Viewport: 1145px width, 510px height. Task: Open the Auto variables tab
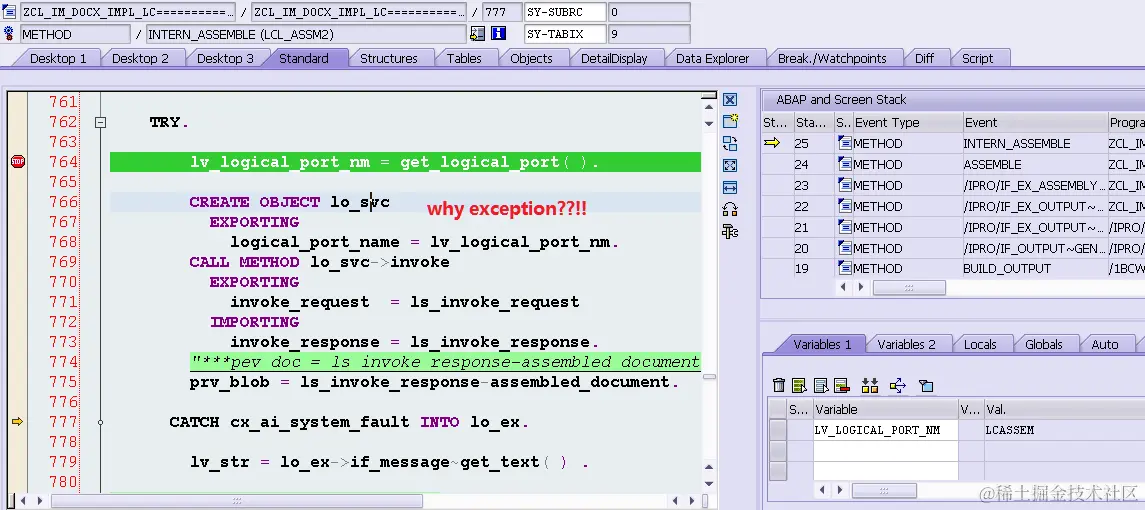tap(1104, 344)
